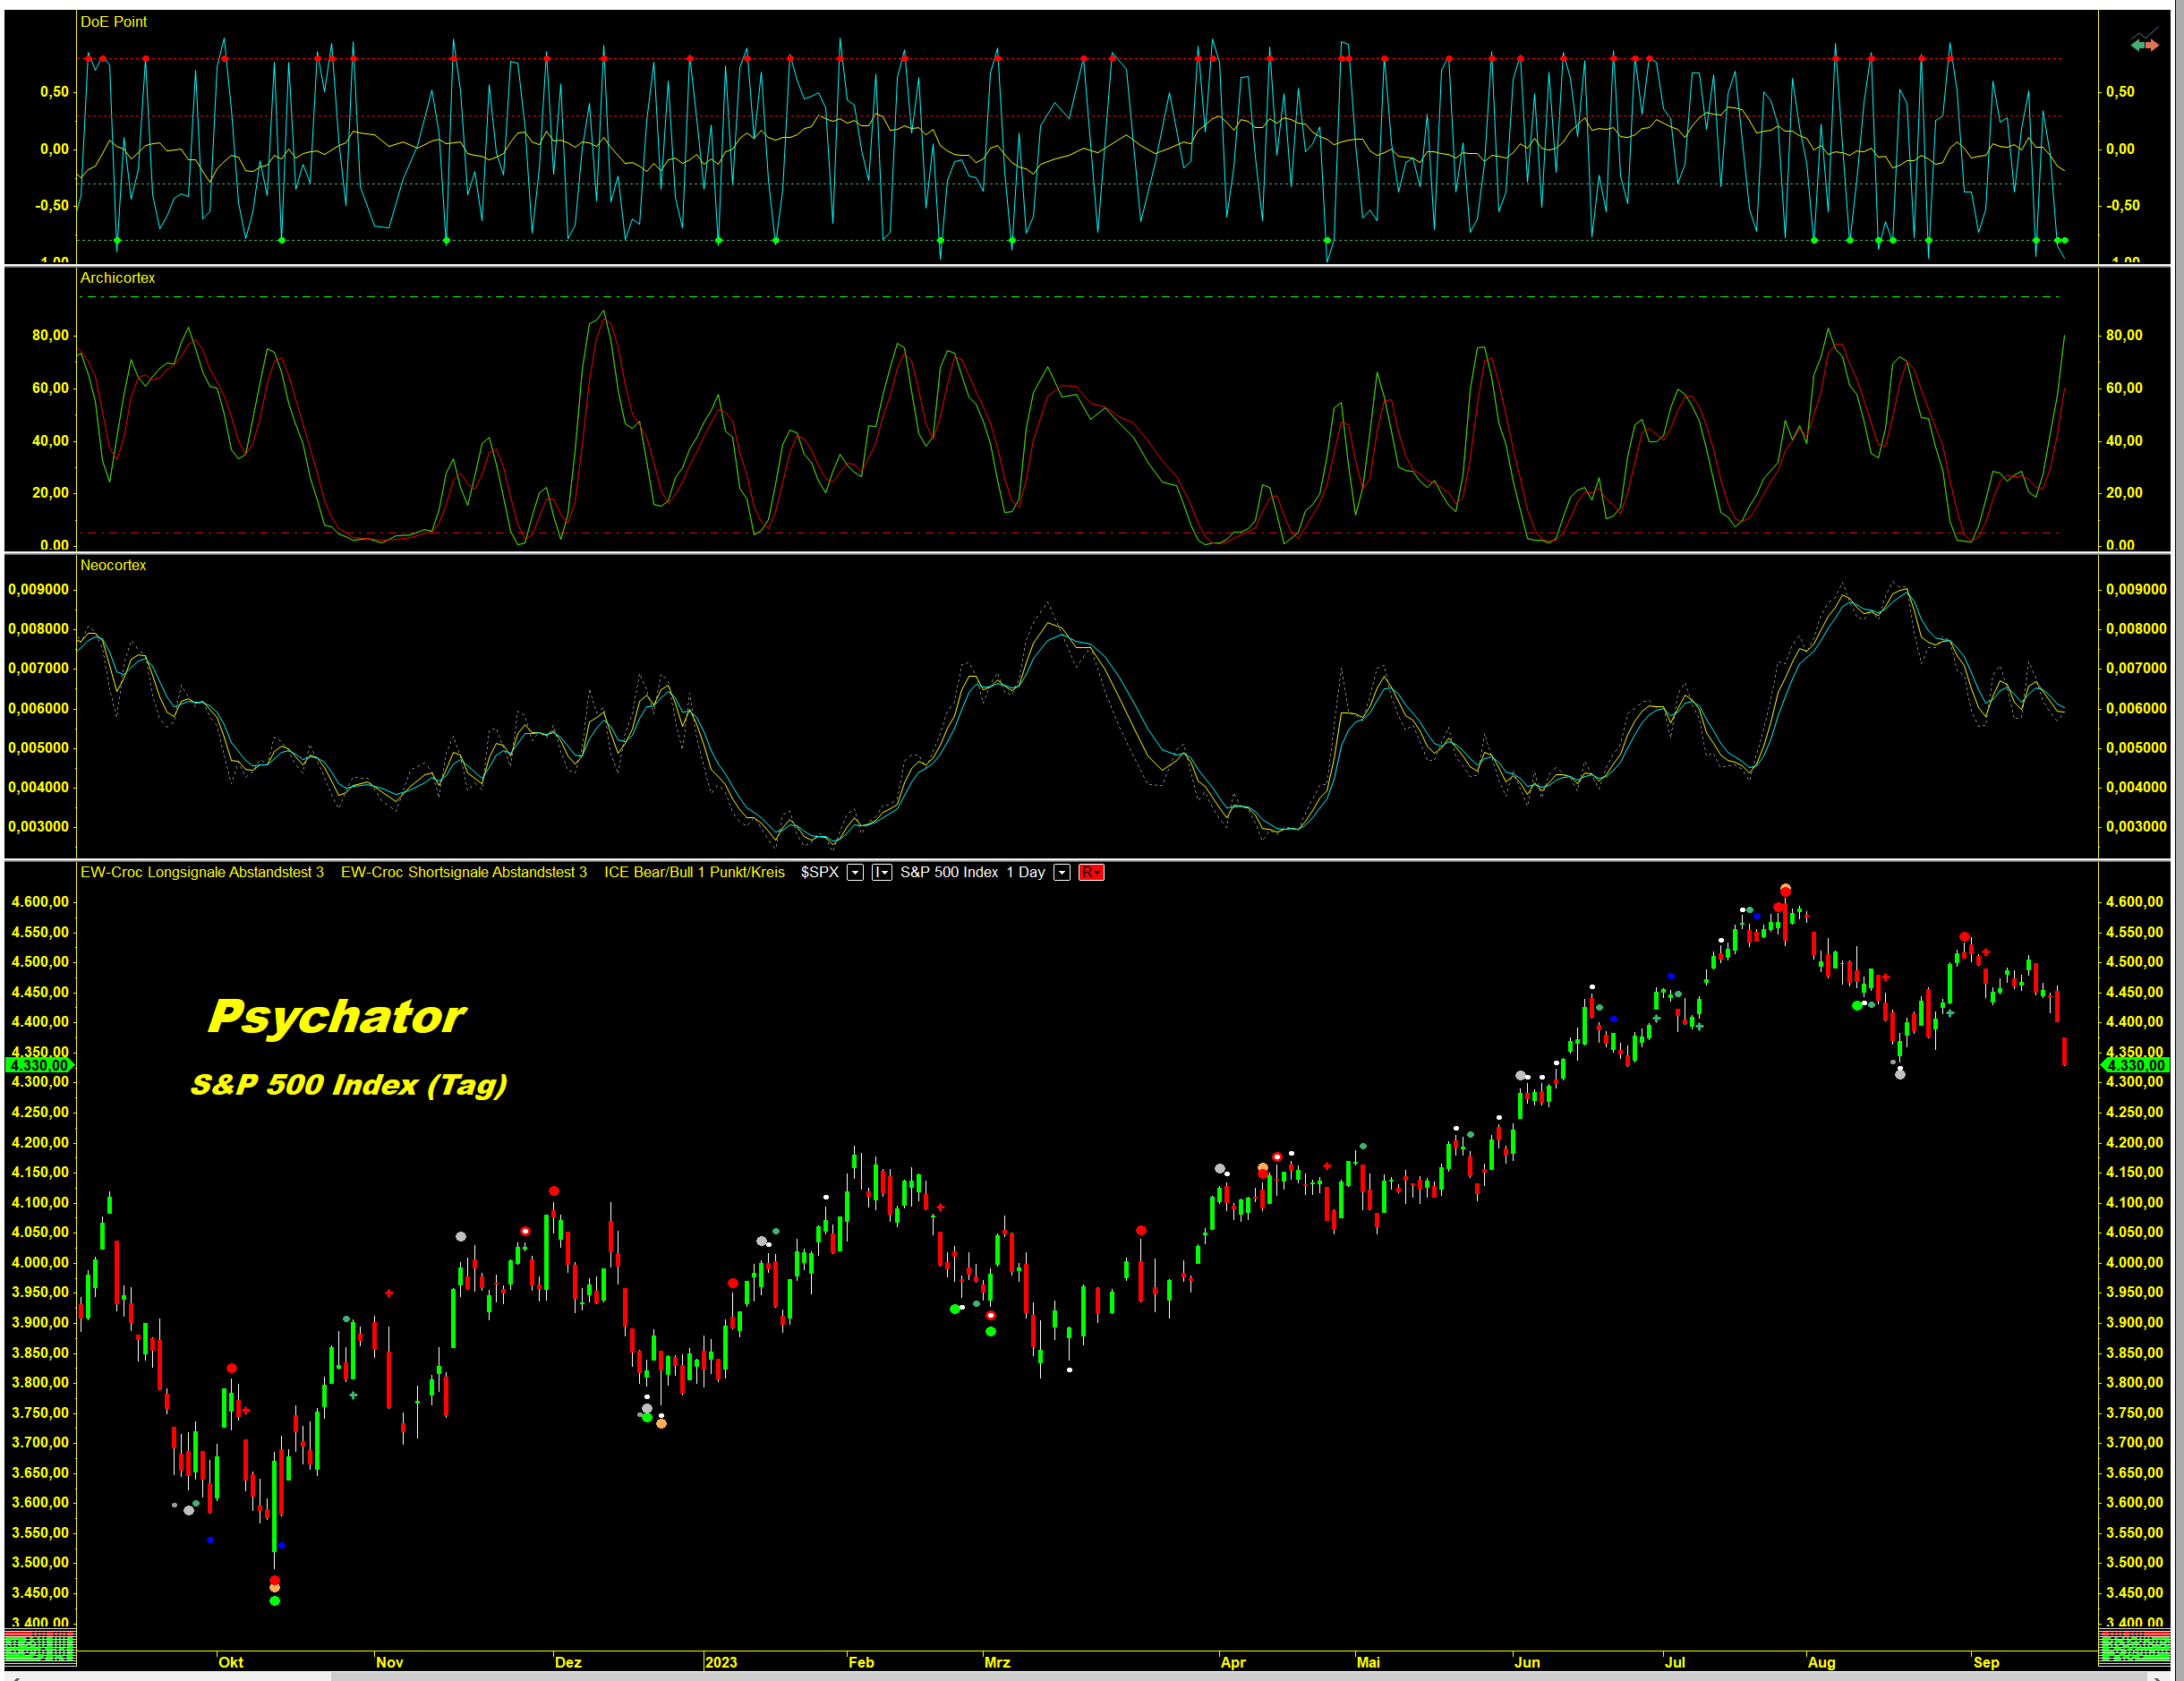Click ICE Bear/Bull 1 Punkt/Kreis label
The image size is (2184, 1681).
[x=694, y=873]
